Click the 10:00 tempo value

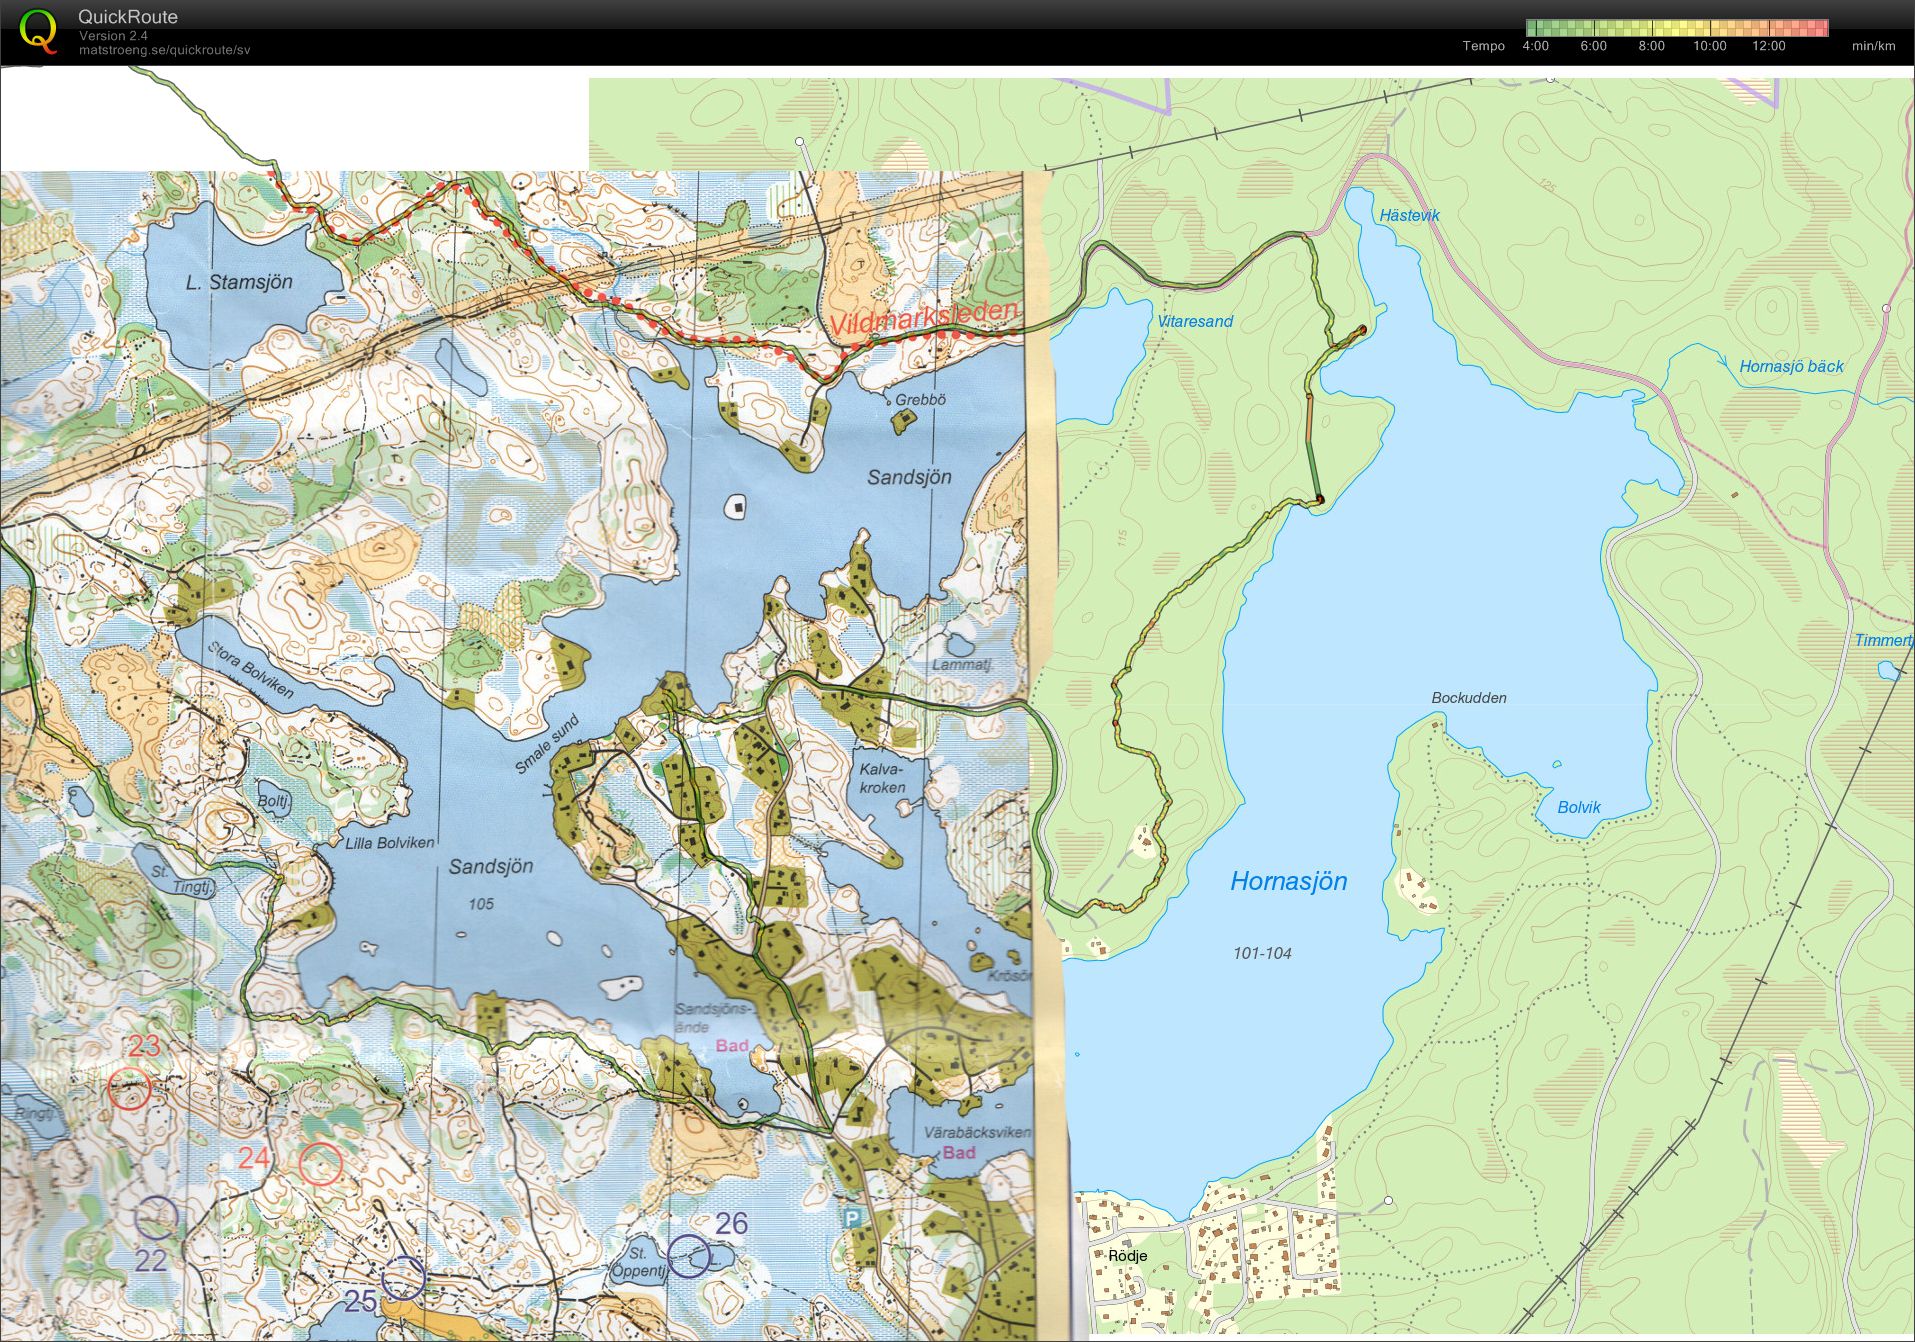(1710, 46)
